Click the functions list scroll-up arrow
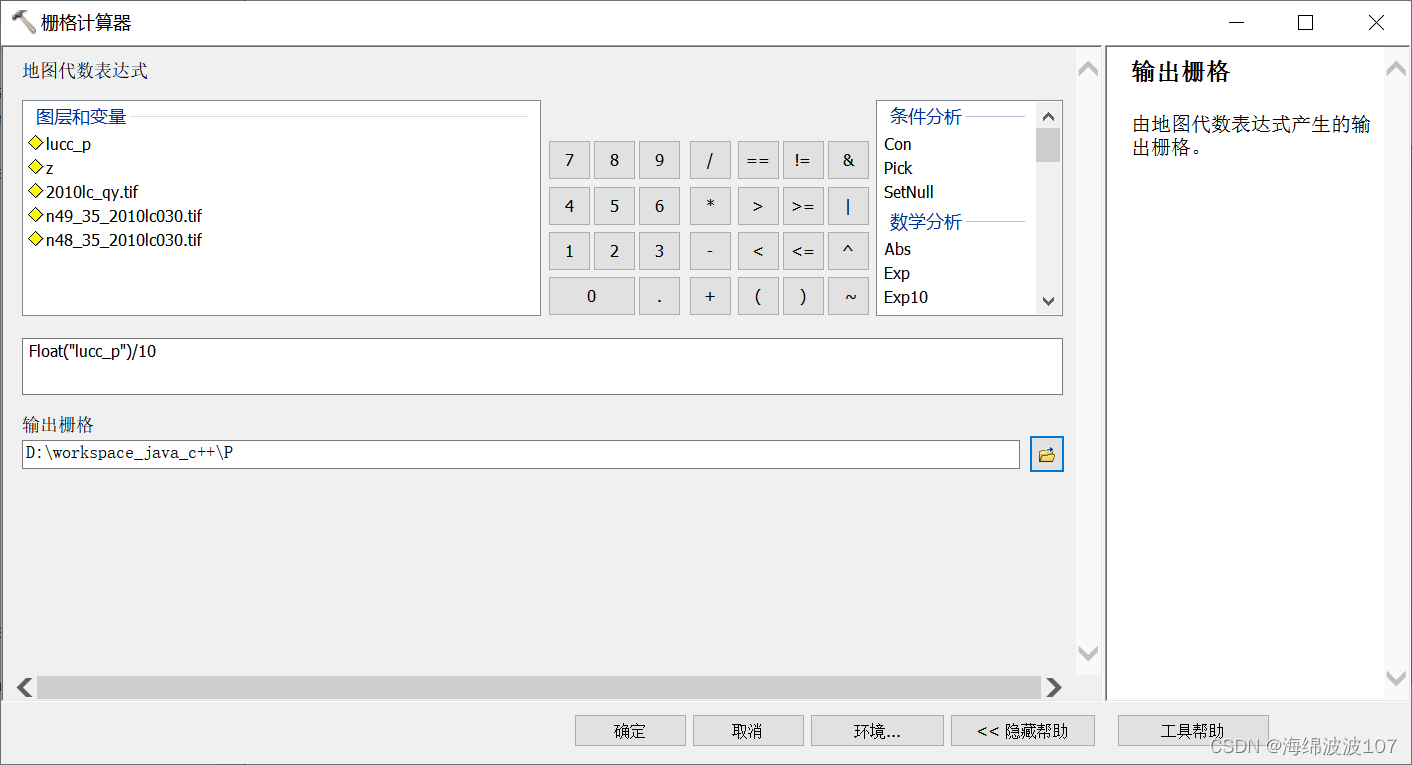Screen dimensions: 1412x765 1048,115
